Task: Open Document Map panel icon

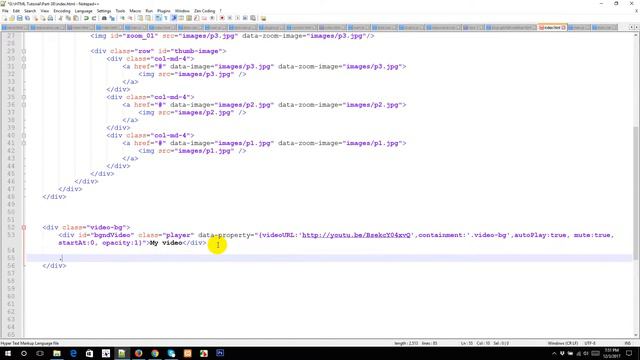Action: click(189, 18)
